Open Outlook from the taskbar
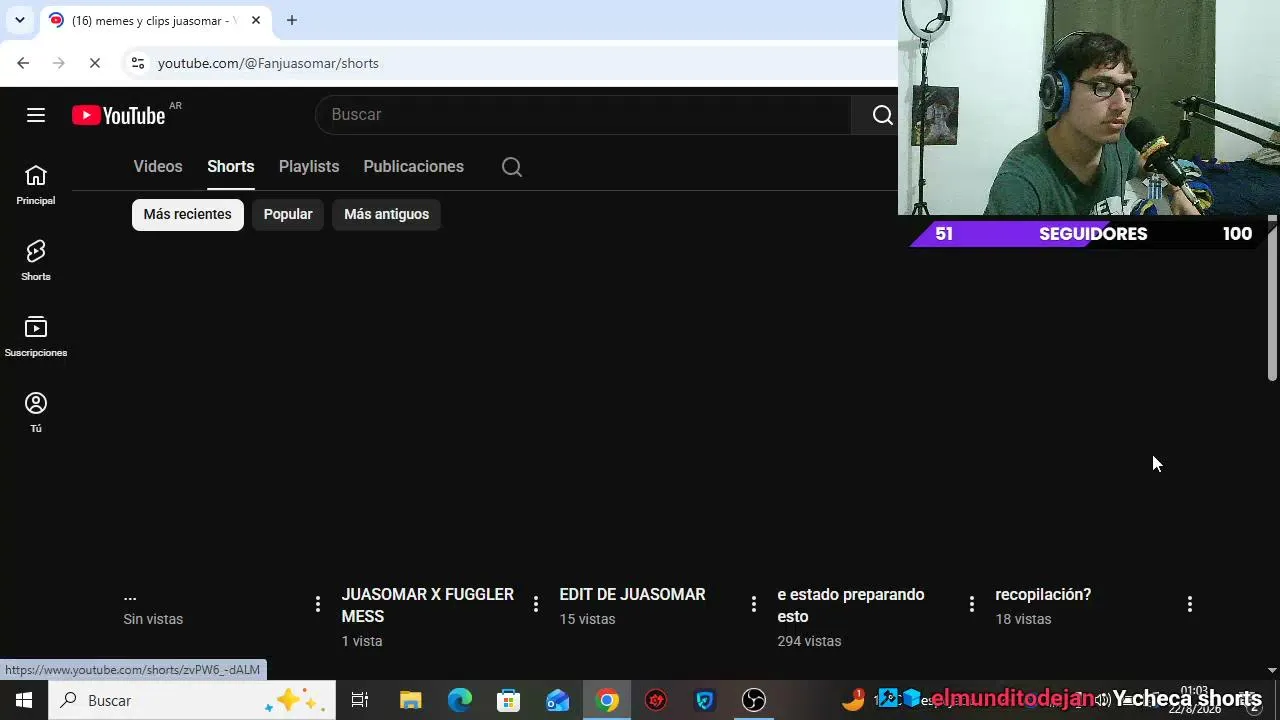Image resolution: width=1280 pixels, height=720 pixels. 557,700
